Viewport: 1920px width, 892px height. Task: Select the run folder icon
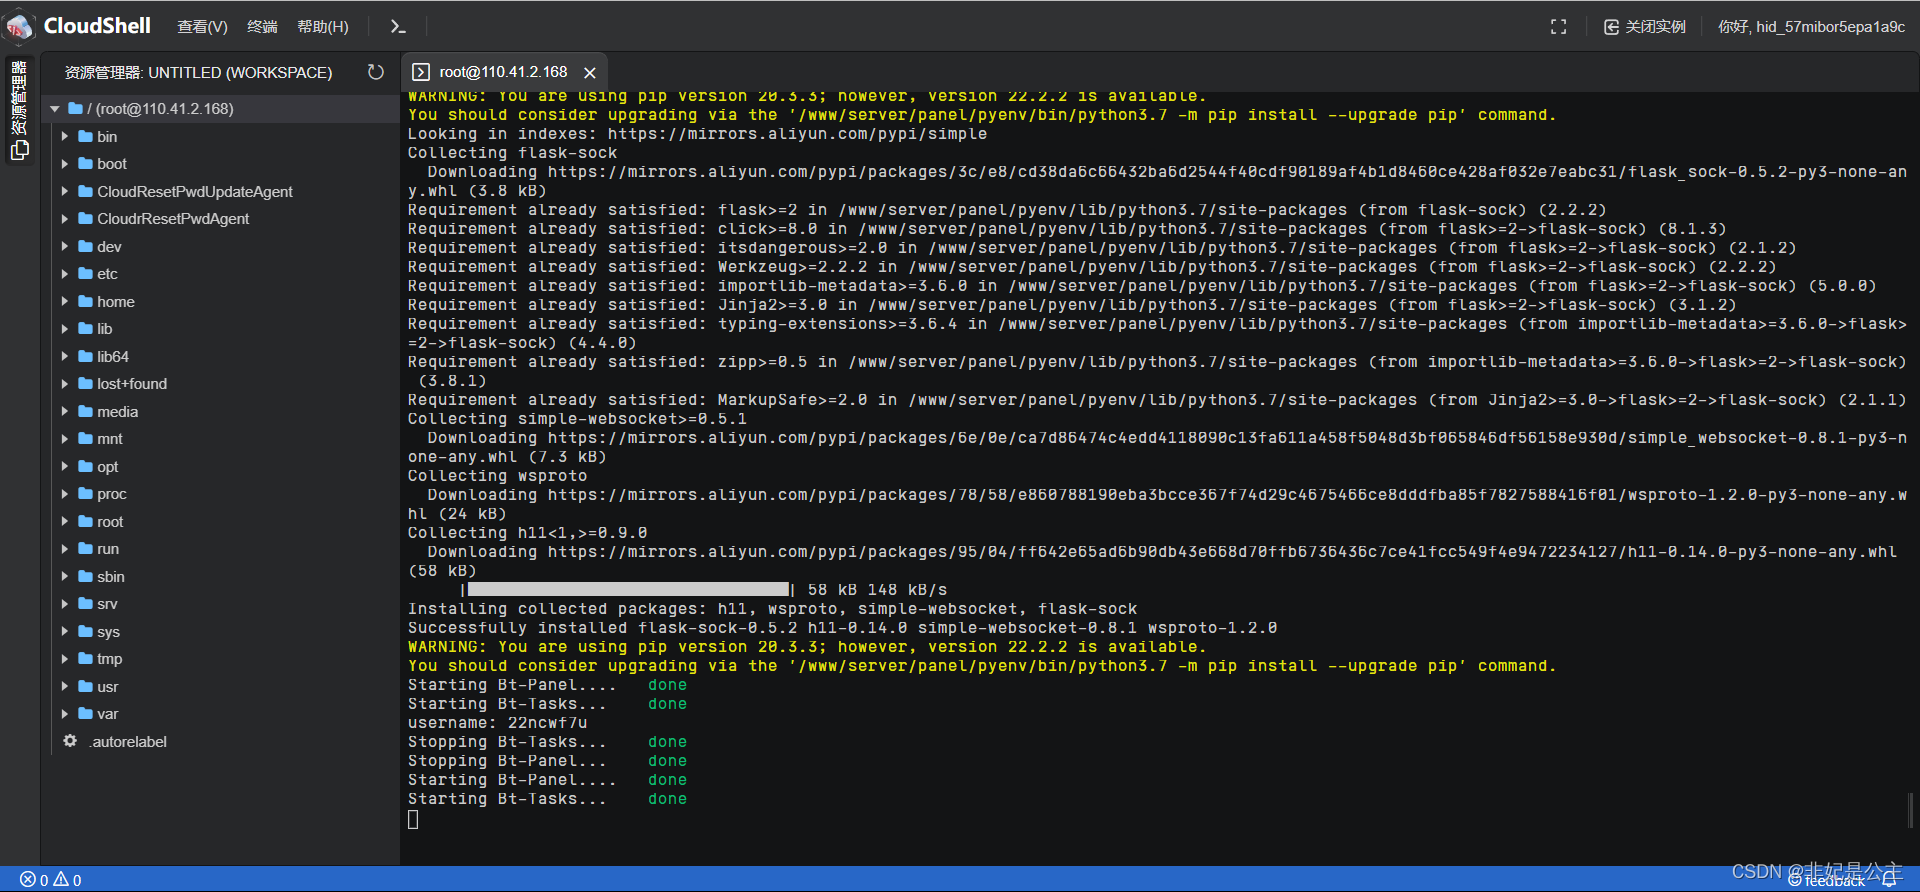[x=86, y=549]
